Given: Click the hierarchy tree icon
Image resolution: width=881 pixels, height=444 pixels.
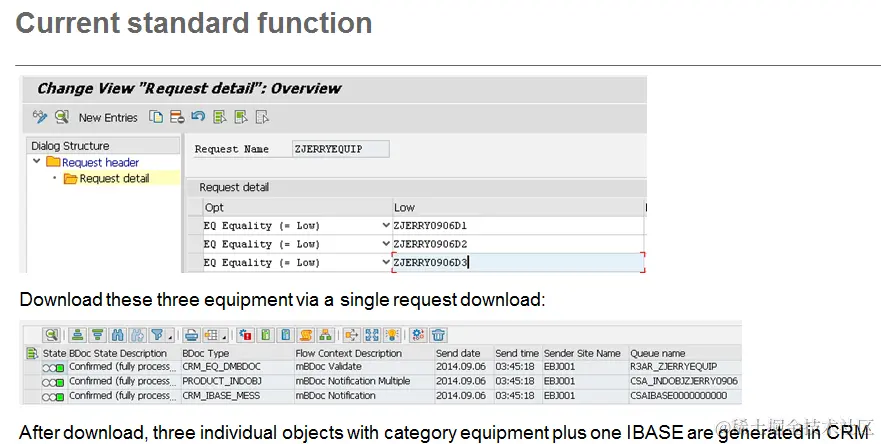Looking at the screenshot, I should (325, 335).
